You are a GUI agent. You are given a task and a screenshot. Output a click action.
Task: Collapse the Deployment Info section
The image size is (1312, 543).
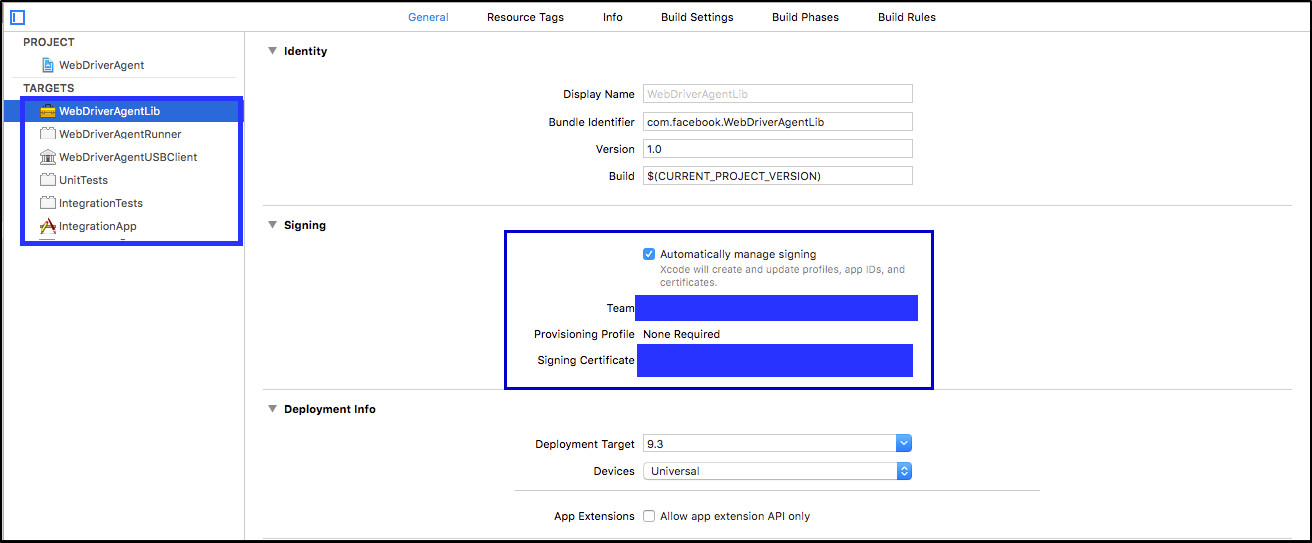[272, 409]
